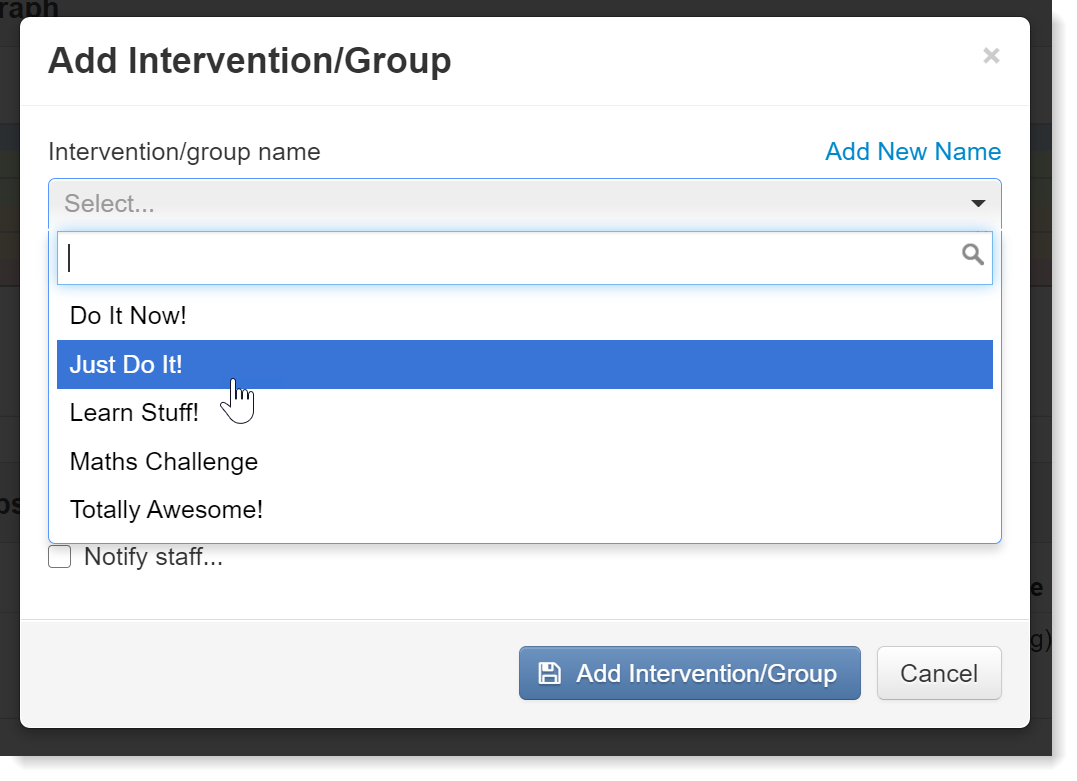Cancel adding the intervention
1077x781 pixels.
(939, 673)
